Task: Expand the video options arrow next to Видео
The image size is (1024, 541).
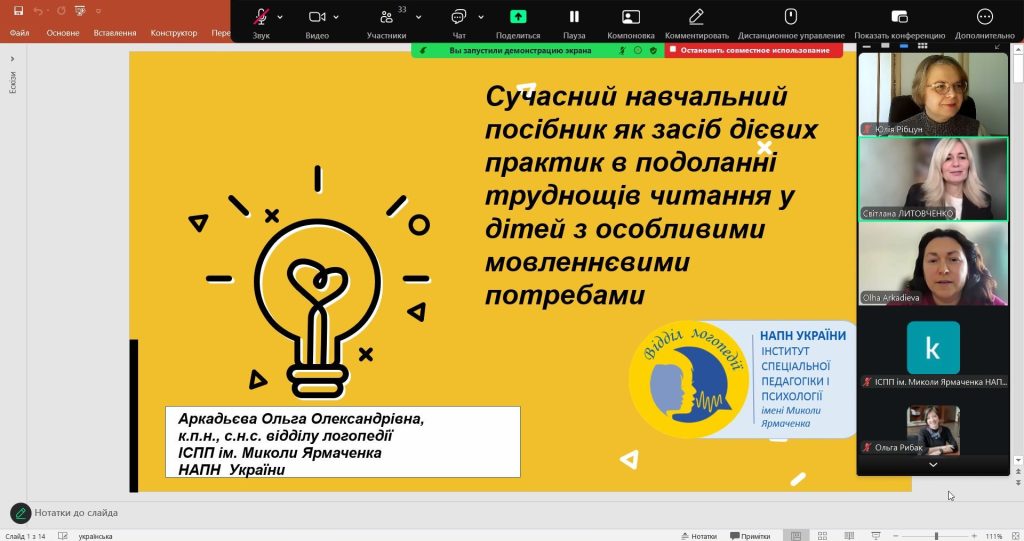Action: 338,17
